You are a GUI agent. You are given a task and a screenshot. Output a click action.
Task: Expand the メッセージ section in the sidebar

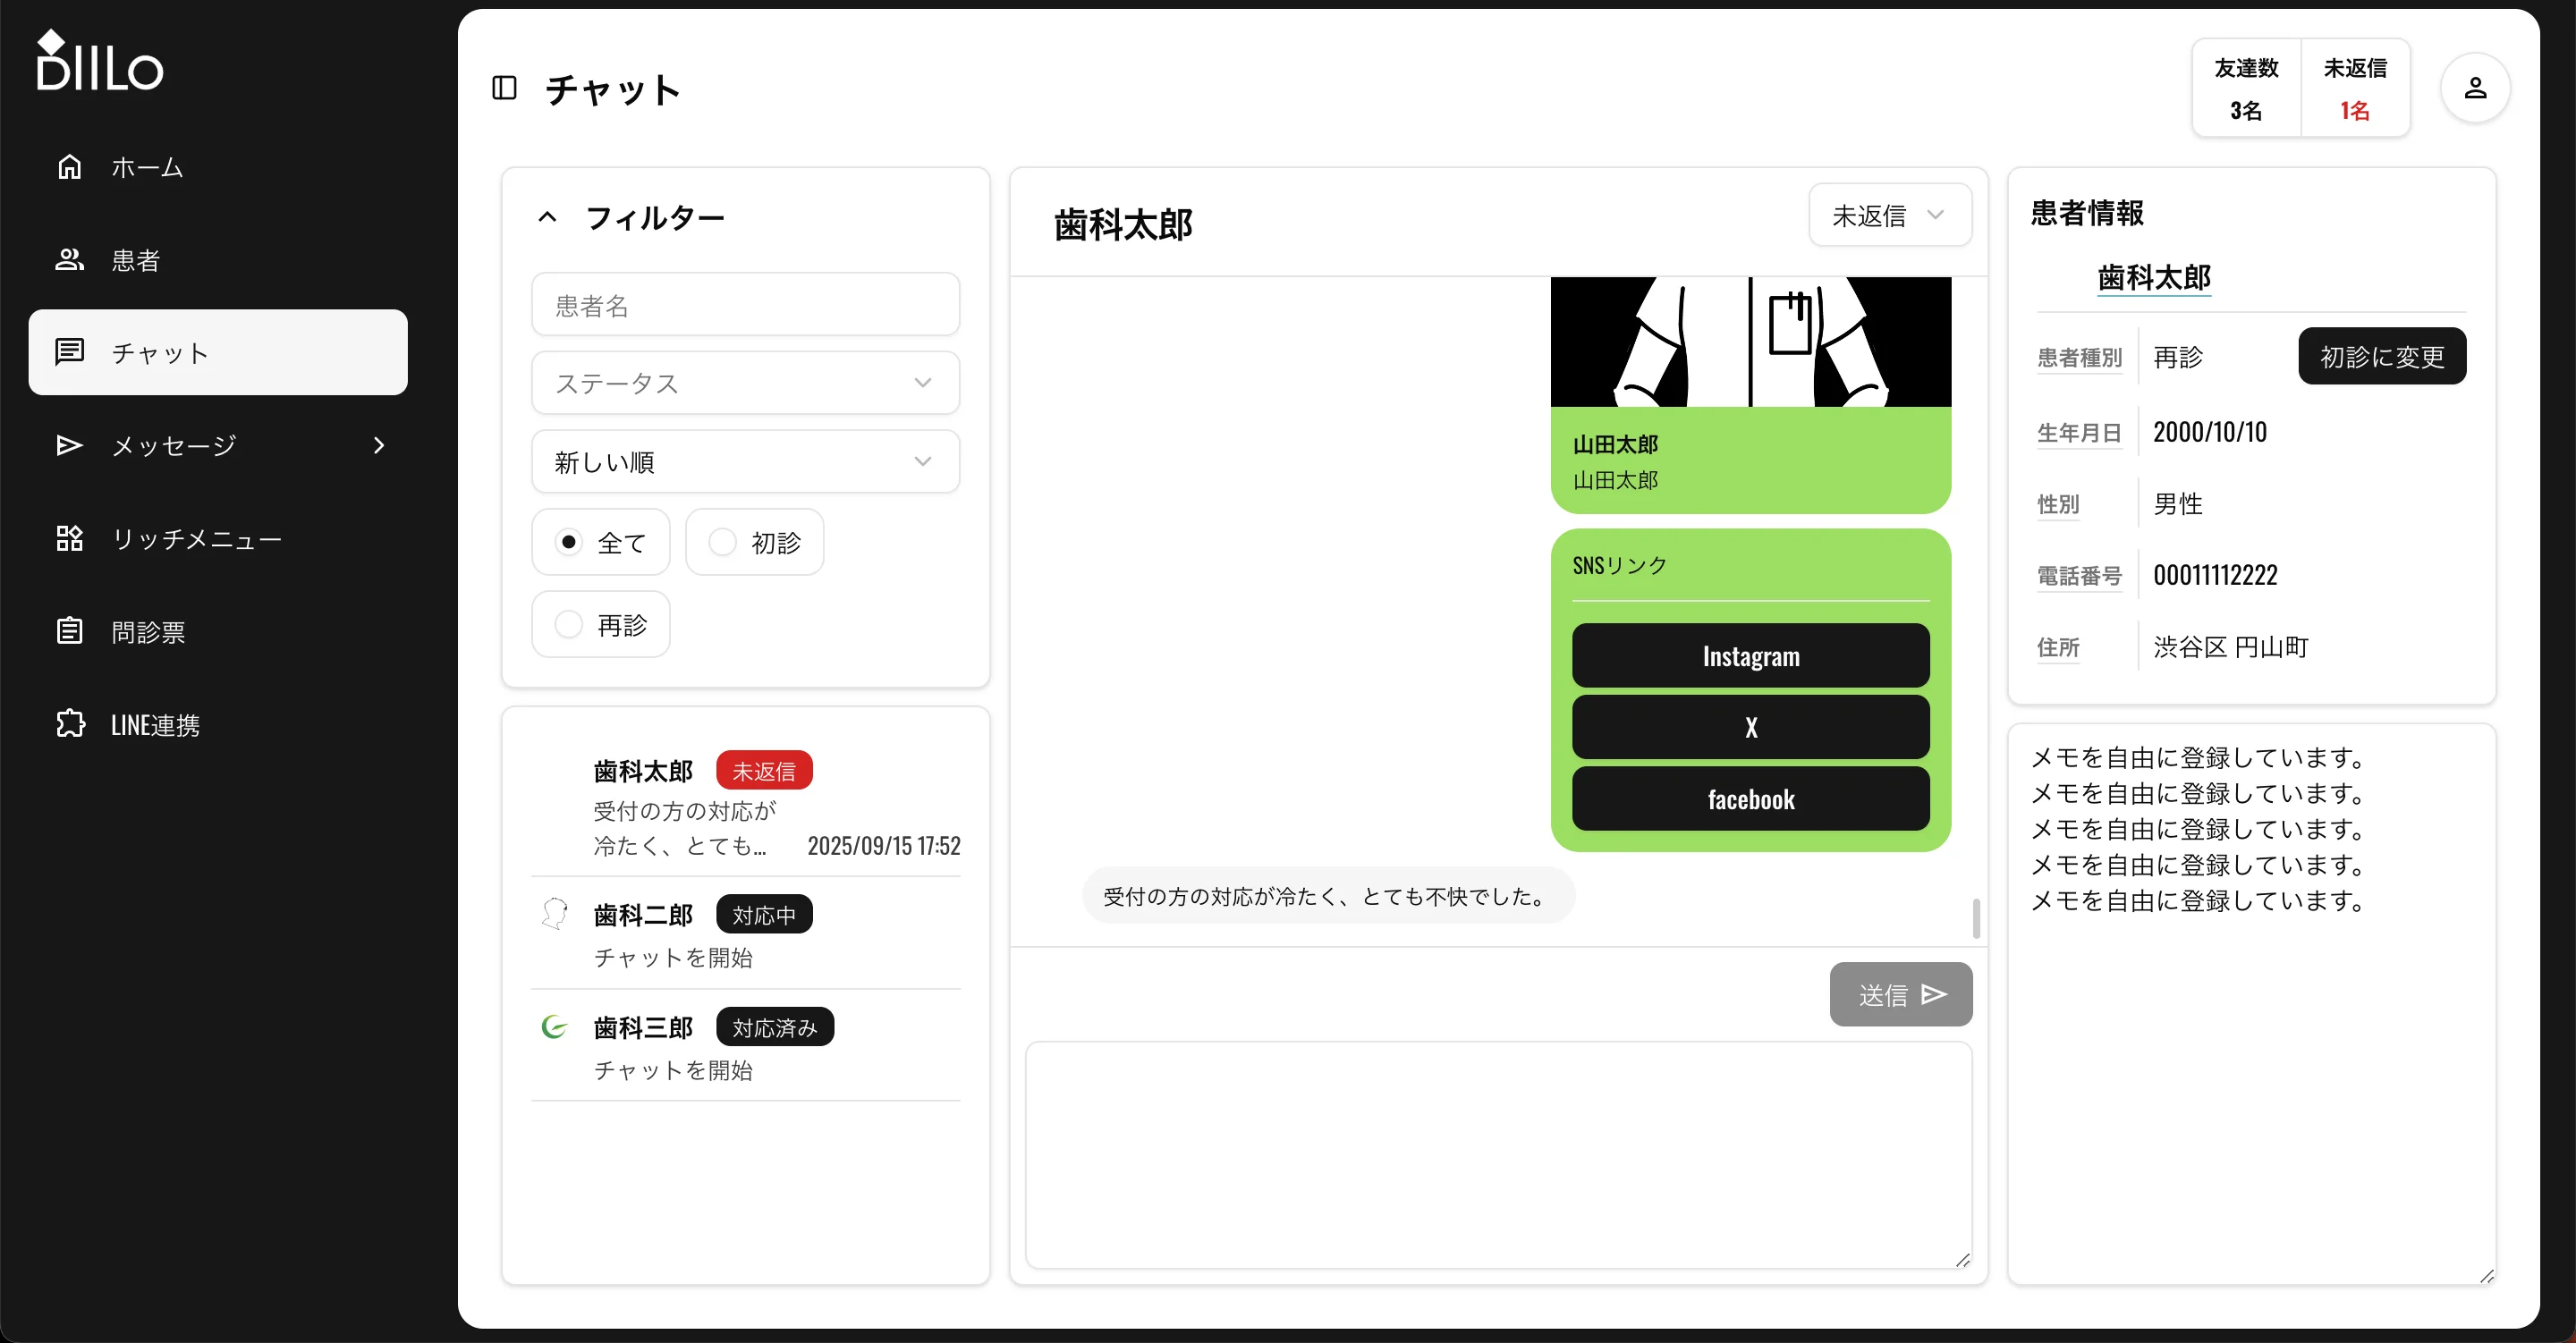coord(378,445)
